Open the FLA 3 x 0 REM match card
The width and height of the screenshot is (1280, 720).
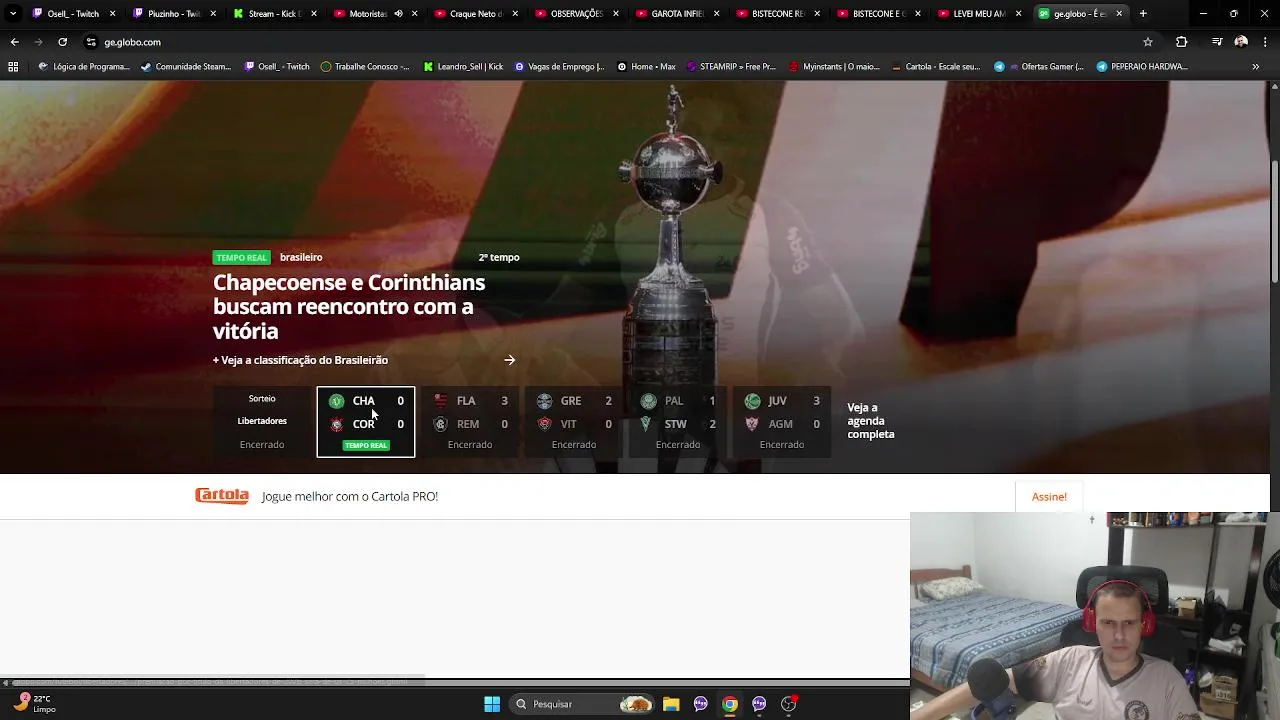tap(470, 422)
